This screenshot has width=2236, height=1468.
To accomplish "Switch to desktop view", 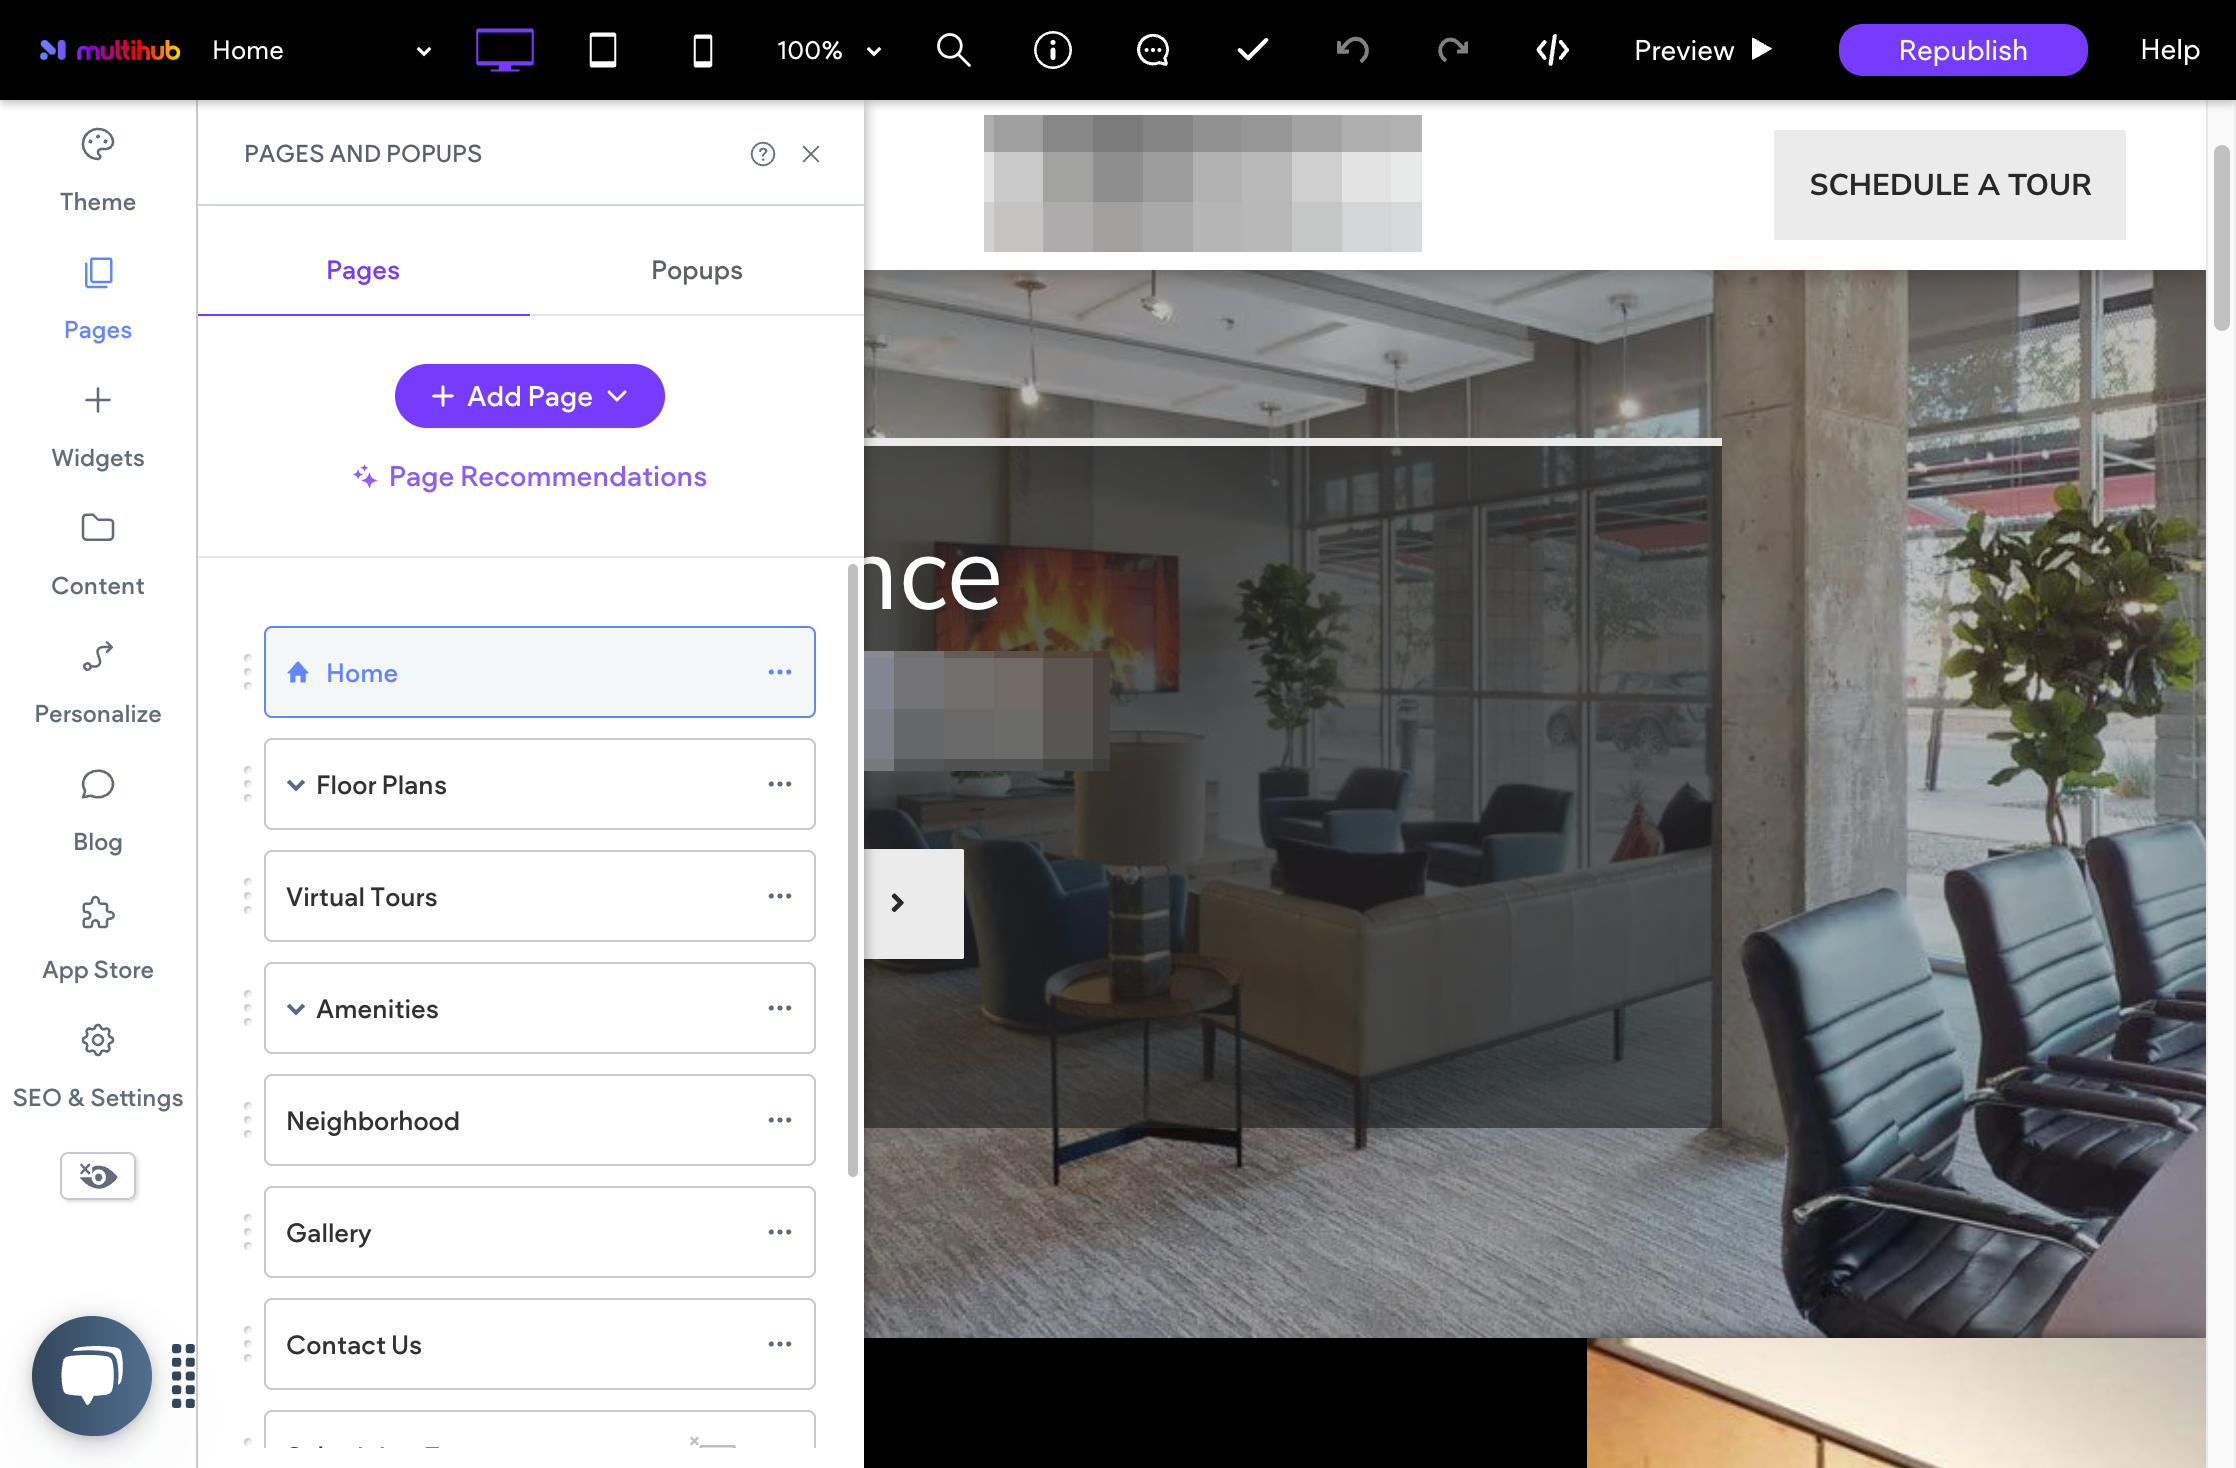I will [x=504, y=50].
